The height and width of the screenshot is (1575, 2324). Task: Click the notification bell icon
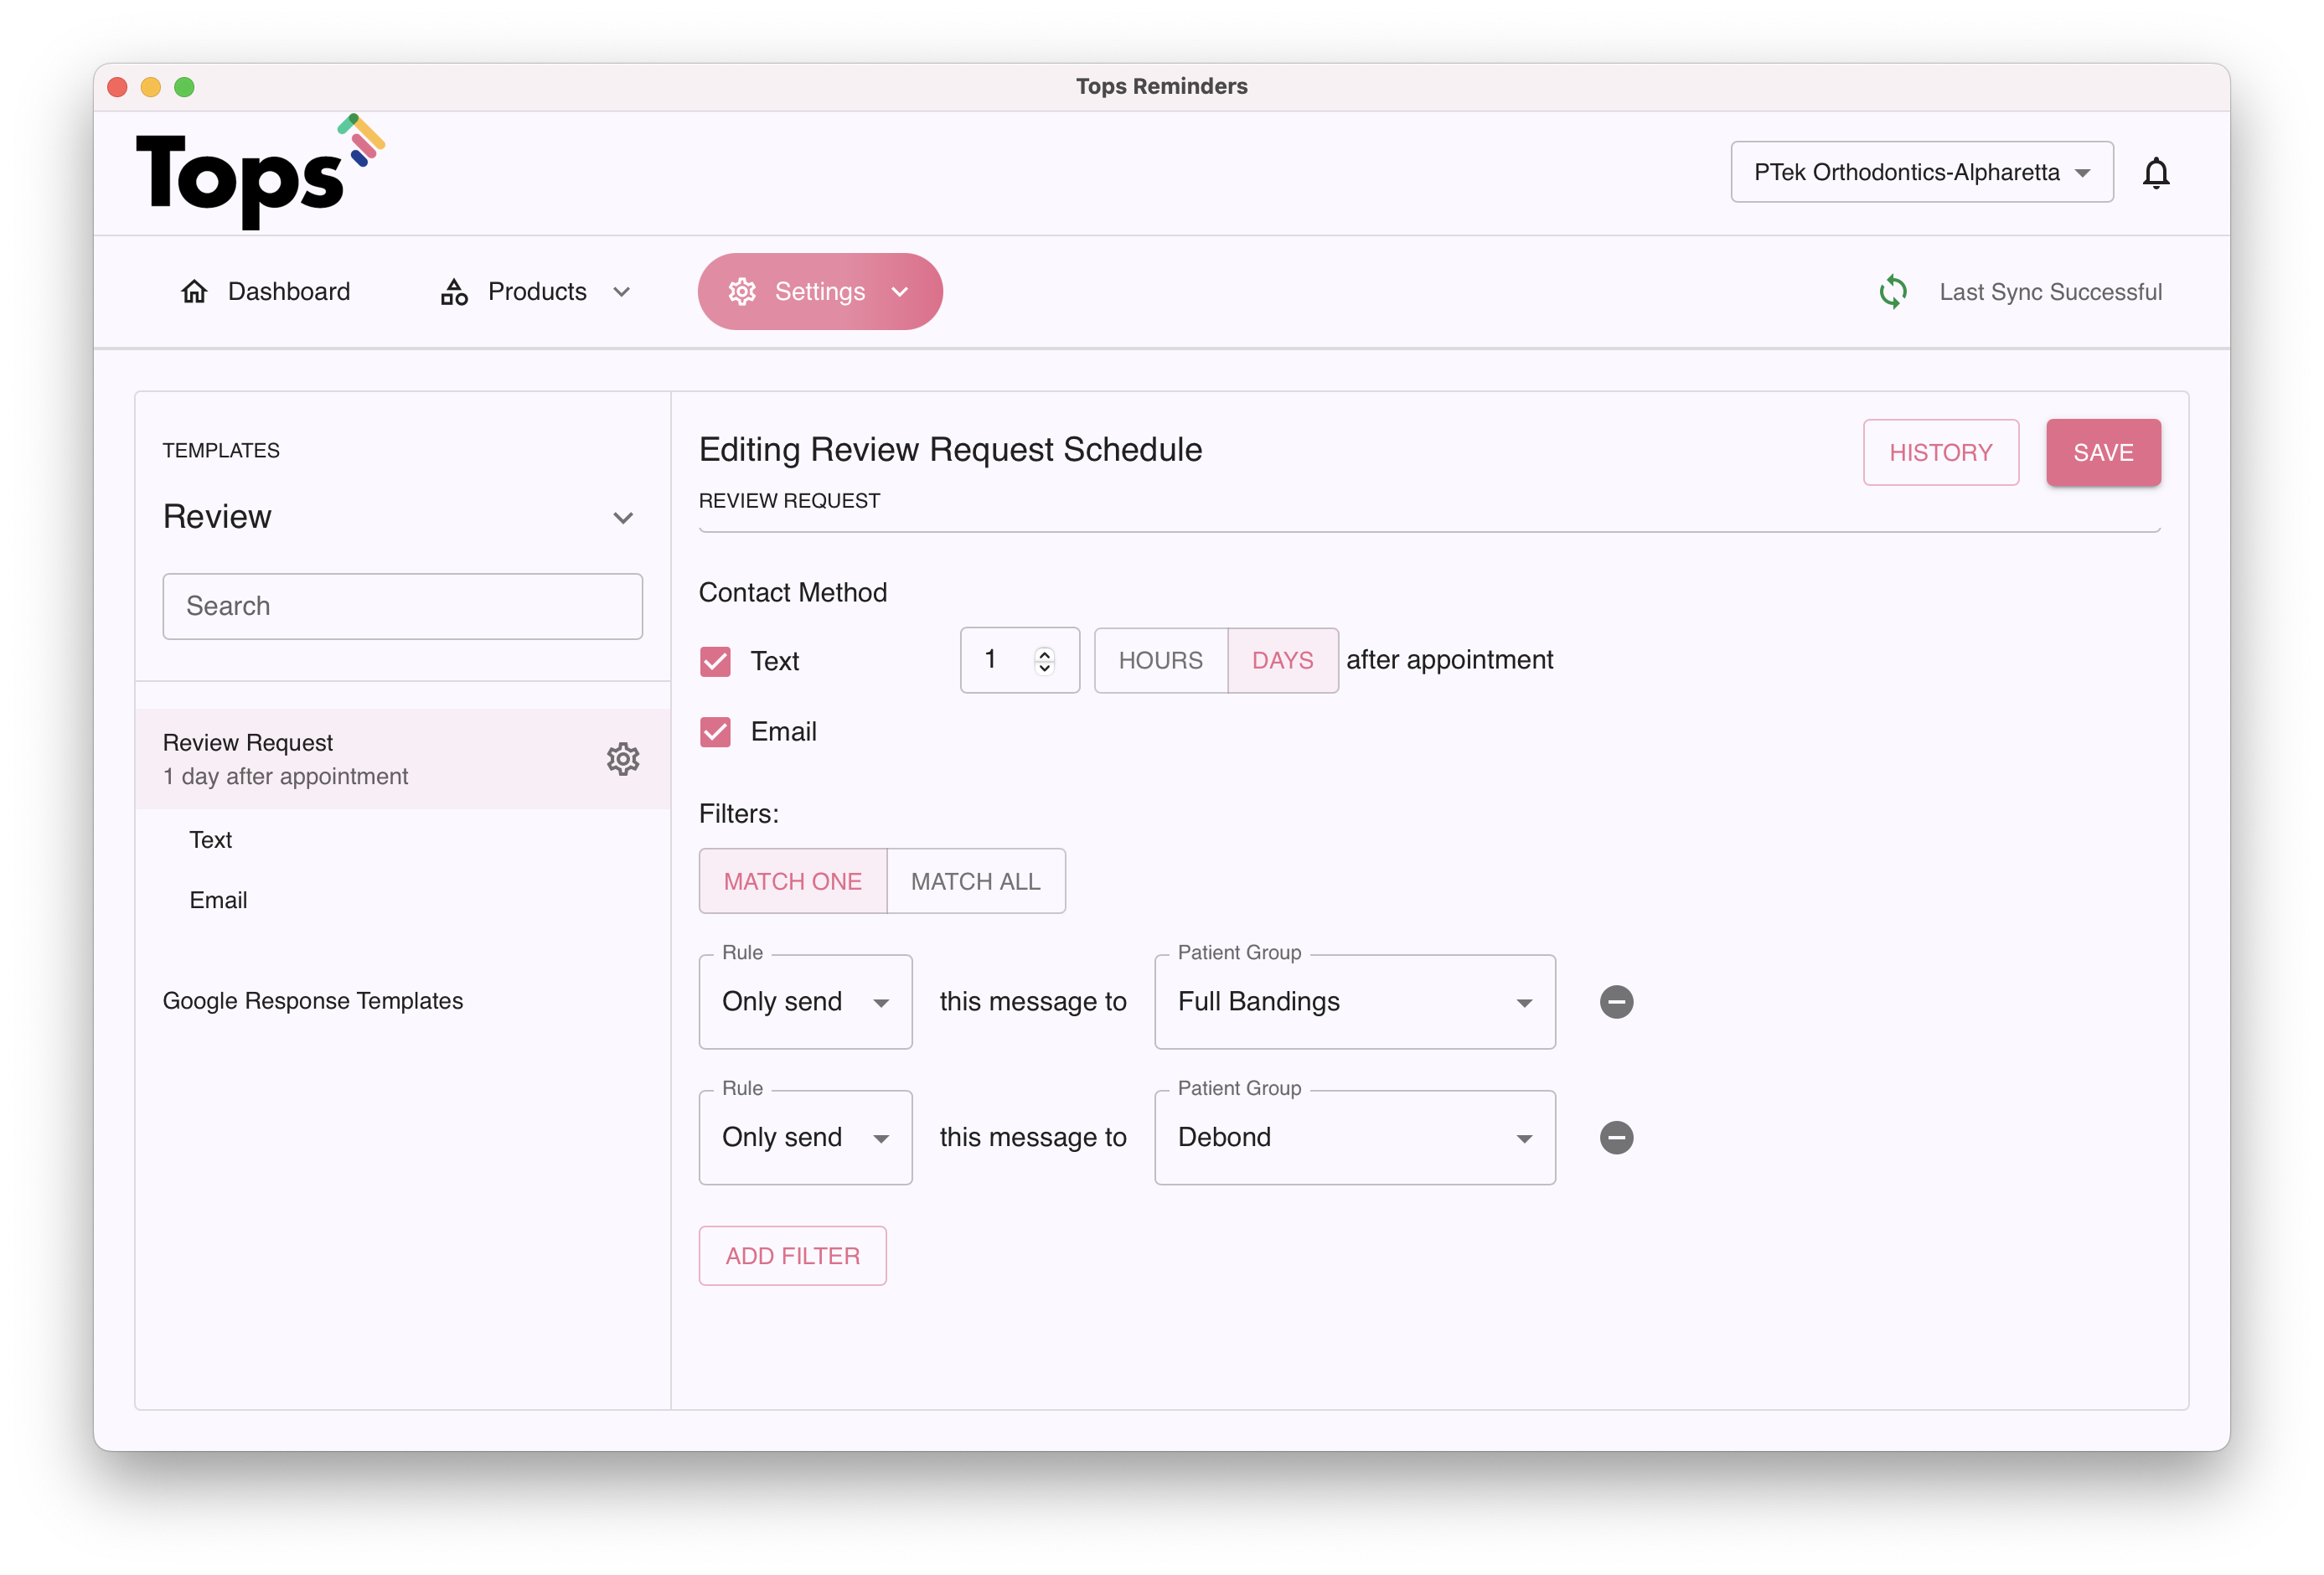click(2155, 173)
